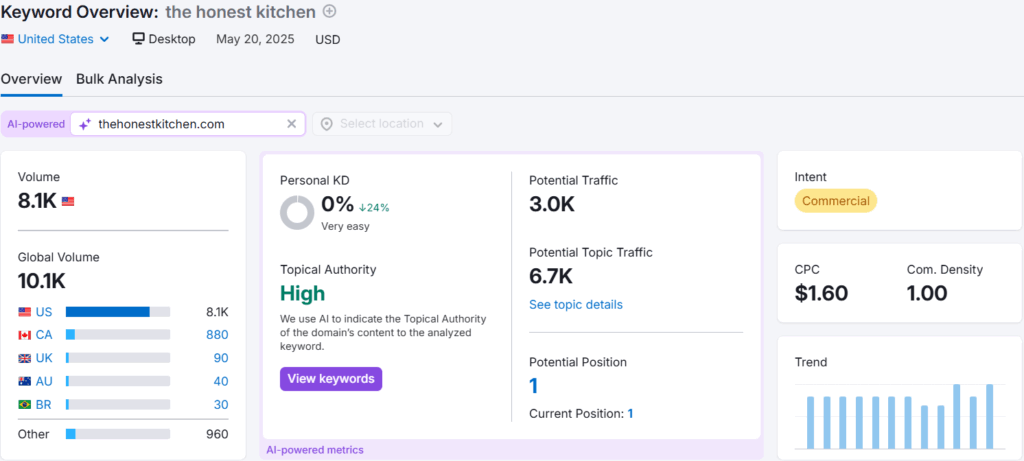This screenshot has width=1024, height=461.
Task: Click the Personal KD donut chart icon
Action: [297, 213]
